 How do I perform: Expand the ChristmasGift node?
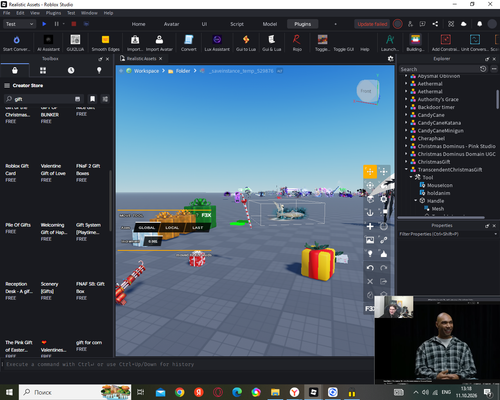[406, 162]
